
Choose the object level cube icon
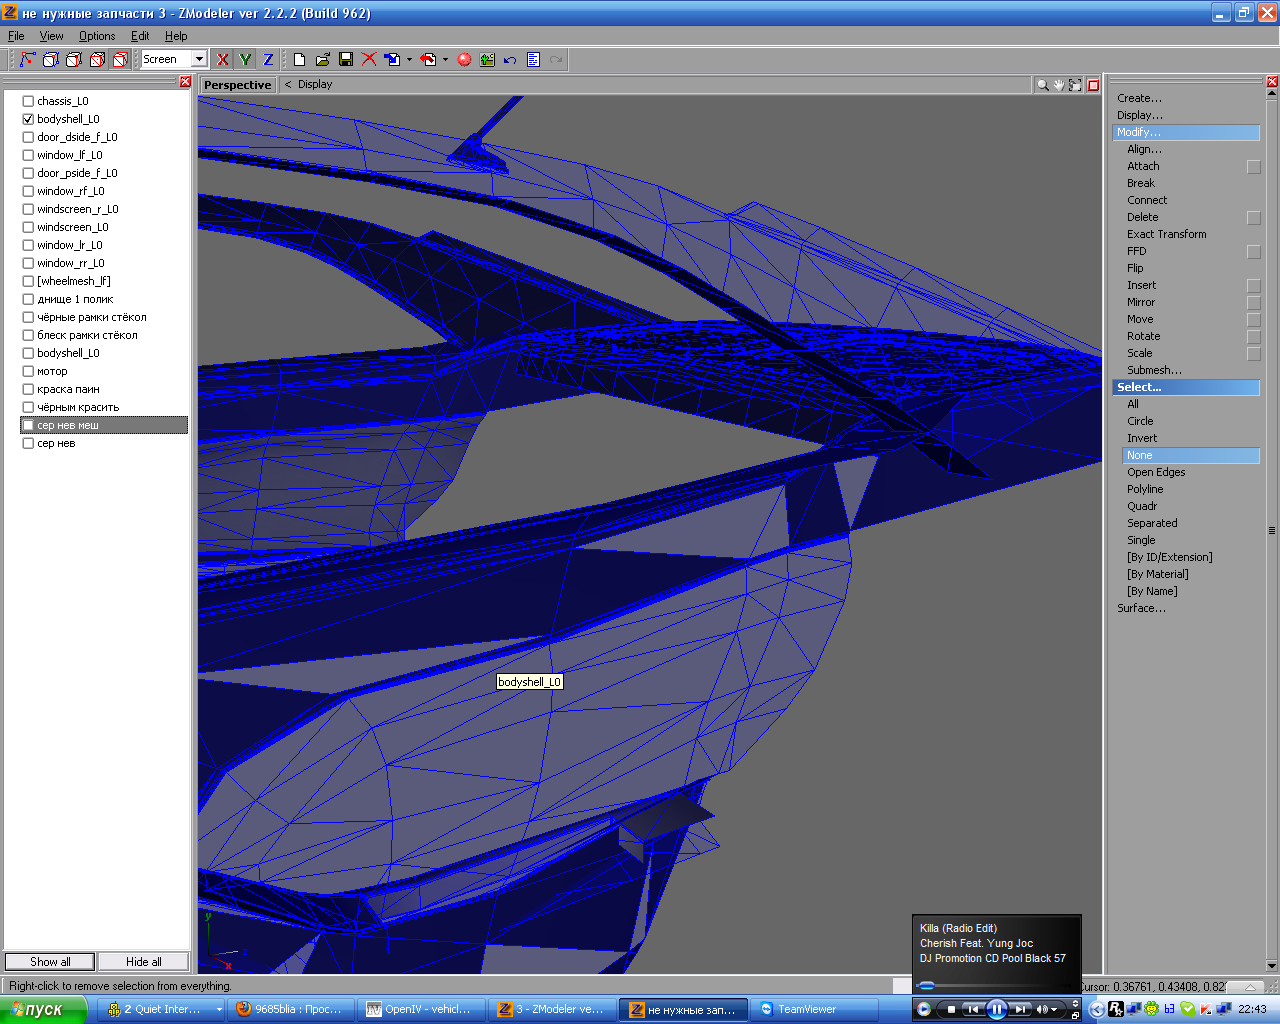[x=97, y=60]
